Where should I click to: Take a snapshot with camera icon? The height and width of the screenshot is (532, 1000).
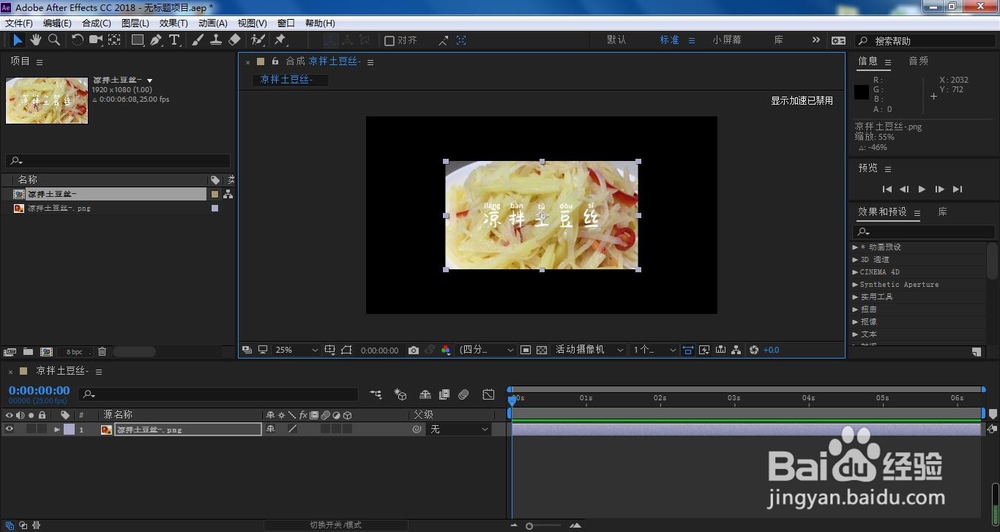(413, 350)
